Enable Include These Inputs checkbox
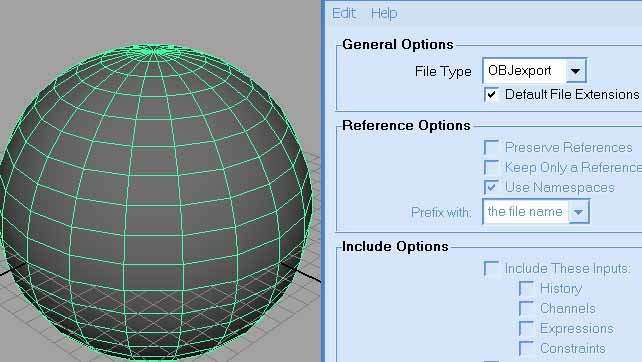642x362 pixels. (x=491, y=268)
